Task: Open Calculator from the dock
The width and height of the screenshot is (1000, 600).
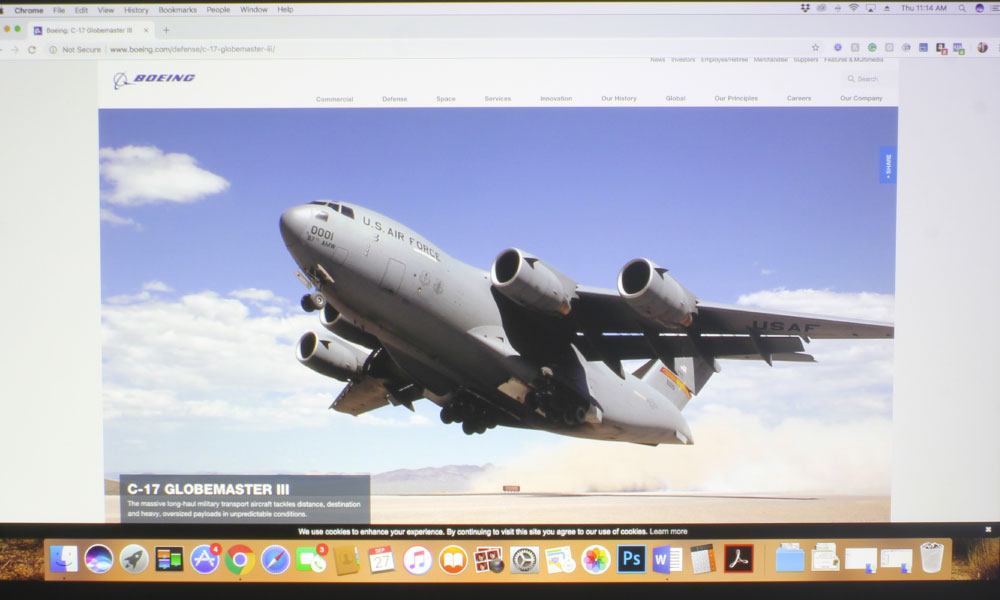Action: [703, 559]
